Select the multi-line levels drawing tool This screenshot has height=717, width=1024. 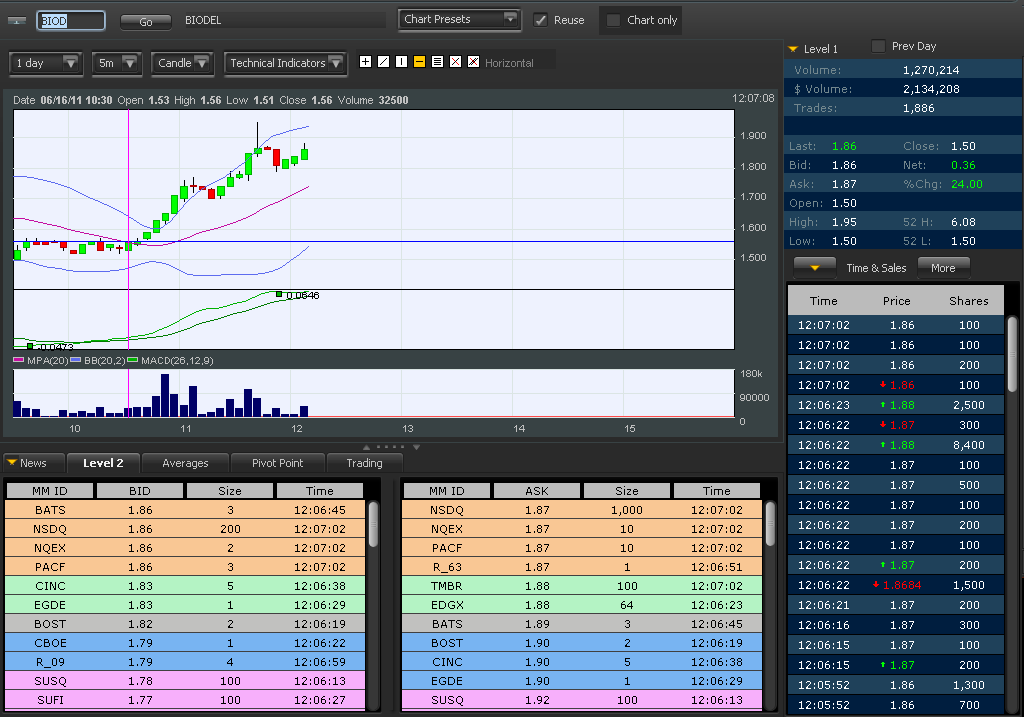pos(437,62)
